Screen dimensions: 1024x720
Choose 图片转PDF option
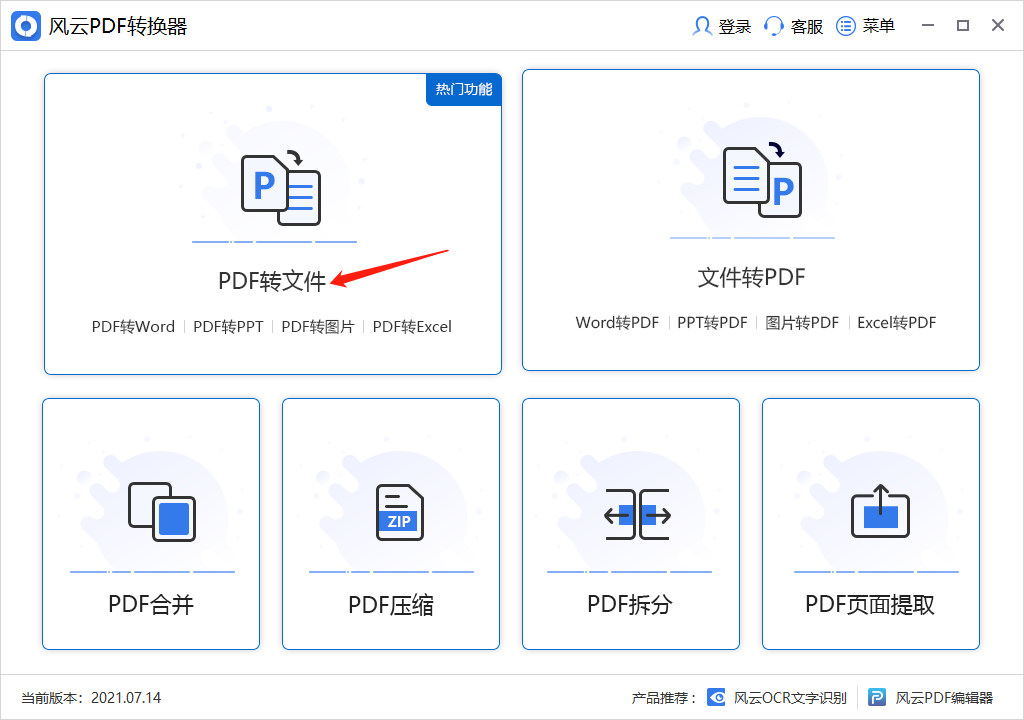coord(802,323)
